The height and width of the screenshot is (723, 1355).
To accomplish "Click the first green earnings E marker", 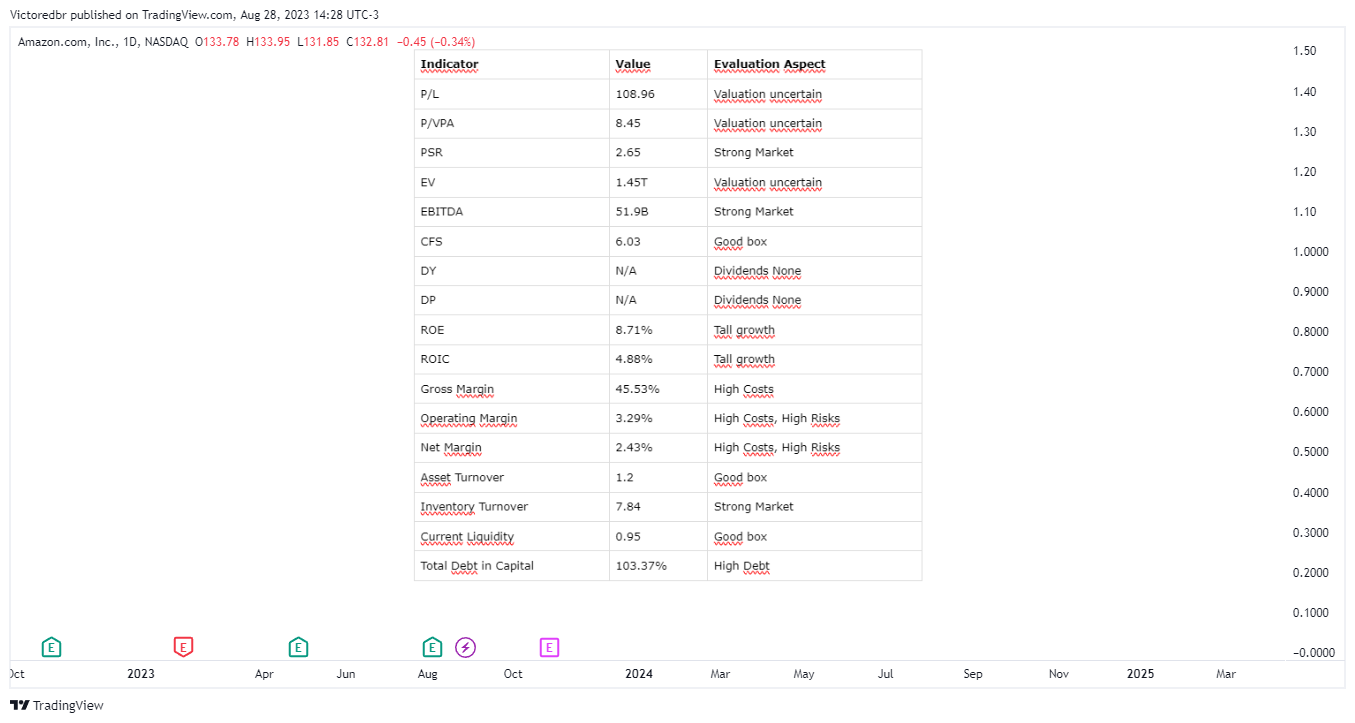I will pos(52,647).
